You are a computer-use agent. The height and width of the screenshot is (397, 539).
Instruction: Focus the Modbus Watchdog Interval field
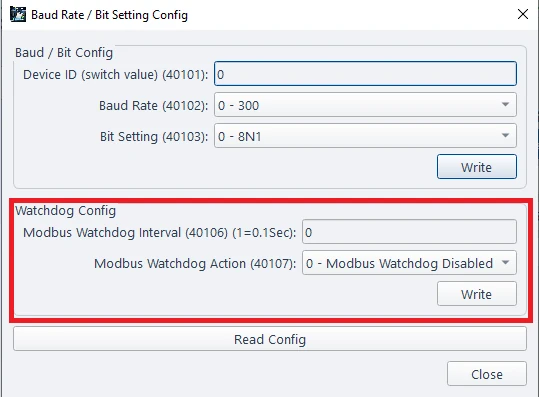409,232
